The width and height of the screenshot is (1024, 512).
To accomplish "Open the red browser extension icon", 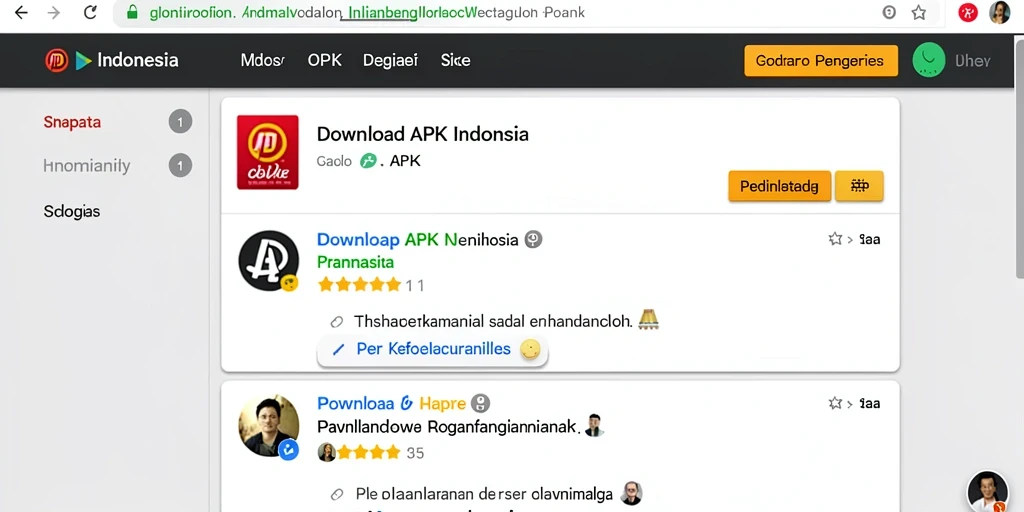I will click(968, 12).
